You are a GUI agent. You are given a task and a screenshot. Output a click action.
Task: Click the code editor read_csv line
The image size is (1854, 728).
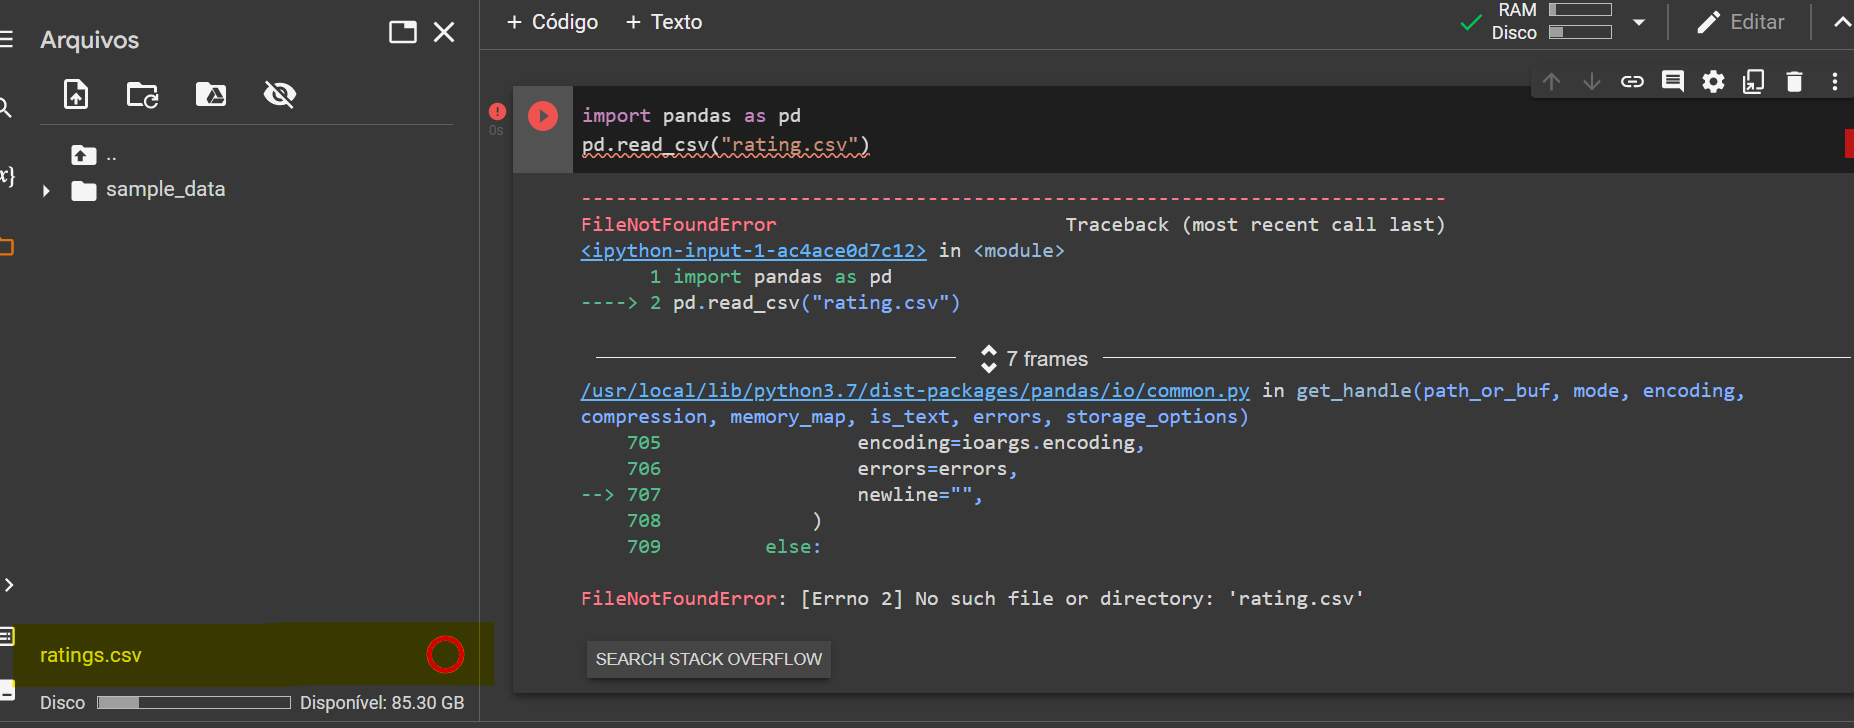(726, 145)
